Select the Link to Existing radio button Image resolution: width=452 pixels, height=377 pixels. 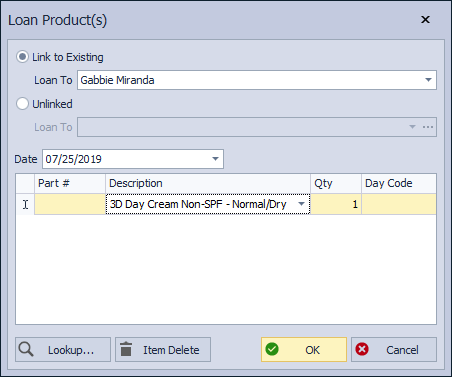click(22, 57)
